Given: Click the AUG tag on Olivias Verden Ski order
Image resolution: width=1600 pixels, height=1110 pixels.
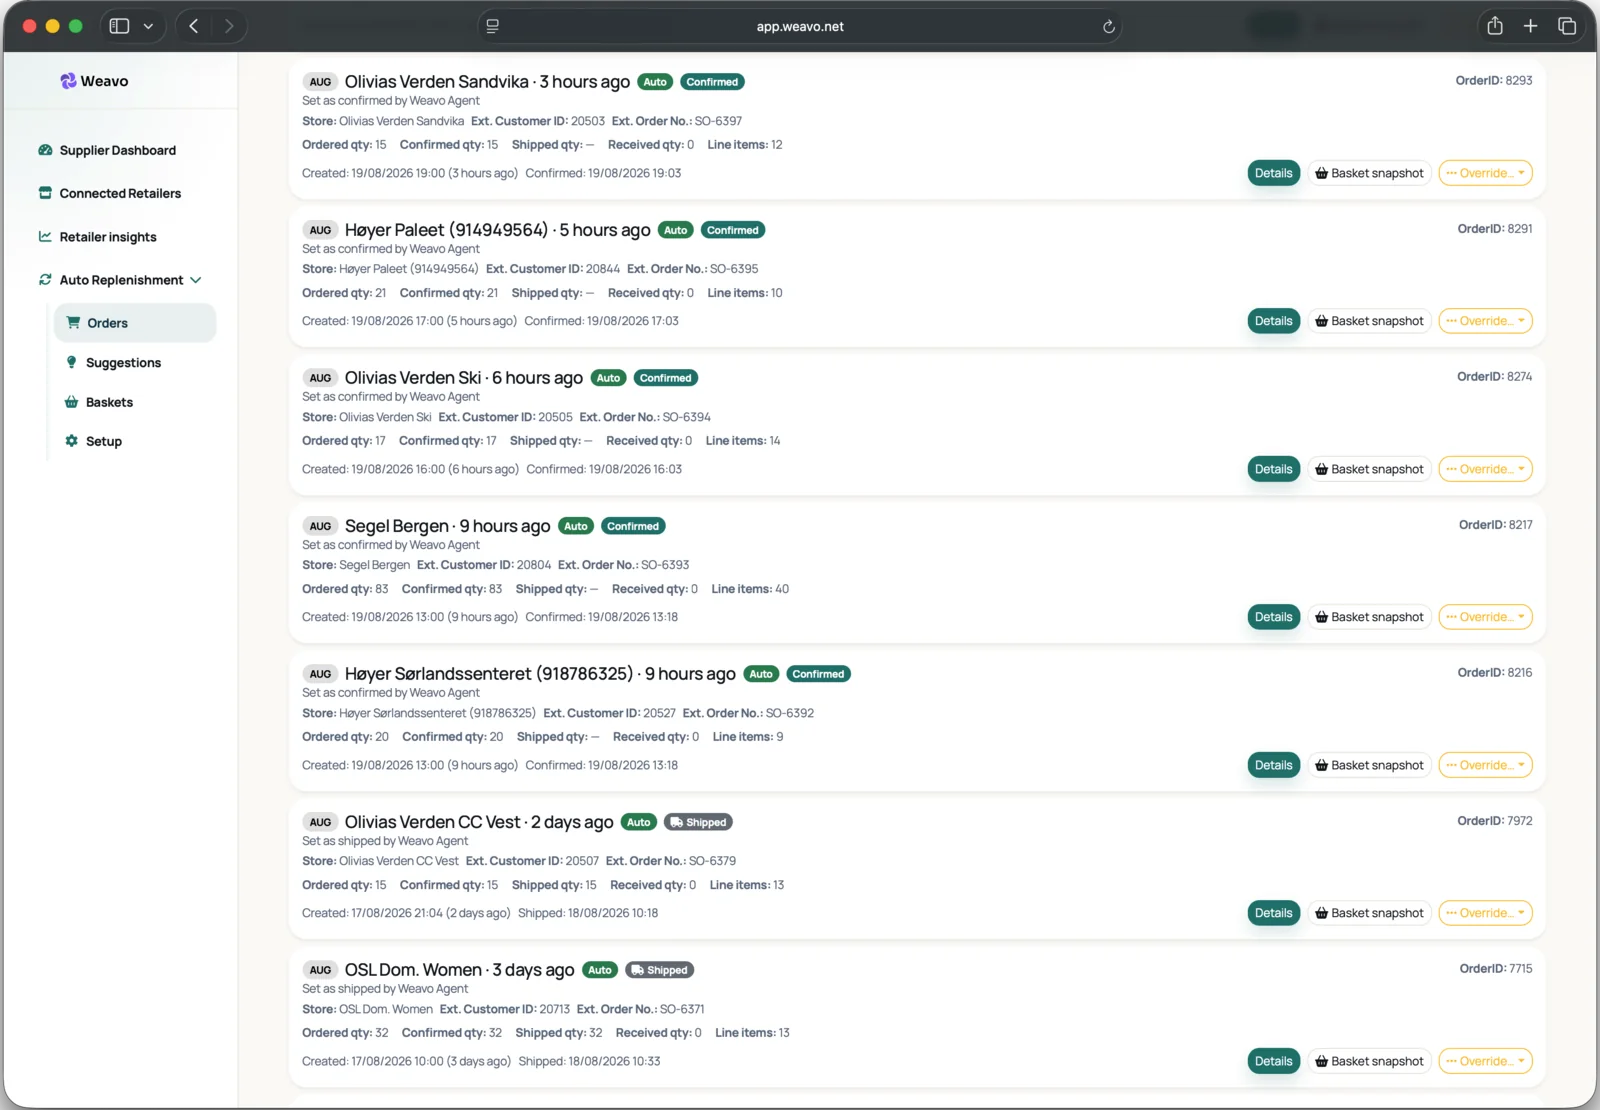Looking at the screenshot, I should click(320, 378).
